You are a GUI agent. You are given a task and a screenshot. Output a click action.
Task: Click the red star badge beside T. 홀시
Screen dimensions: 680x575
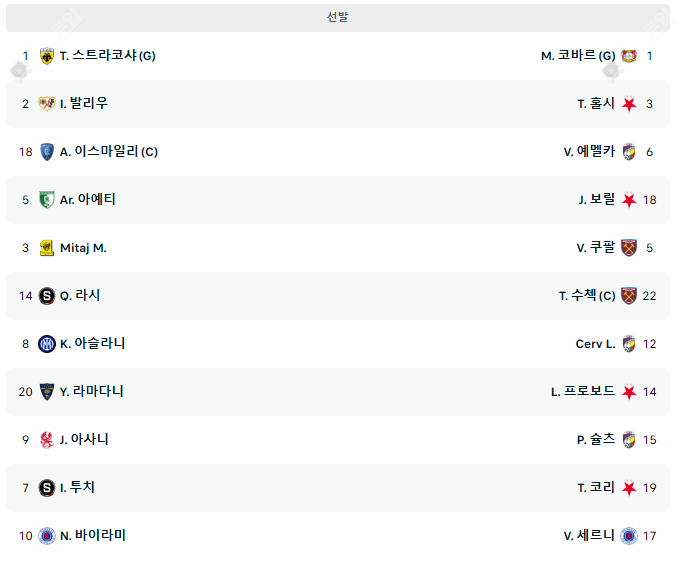click(x=628, y=104)
